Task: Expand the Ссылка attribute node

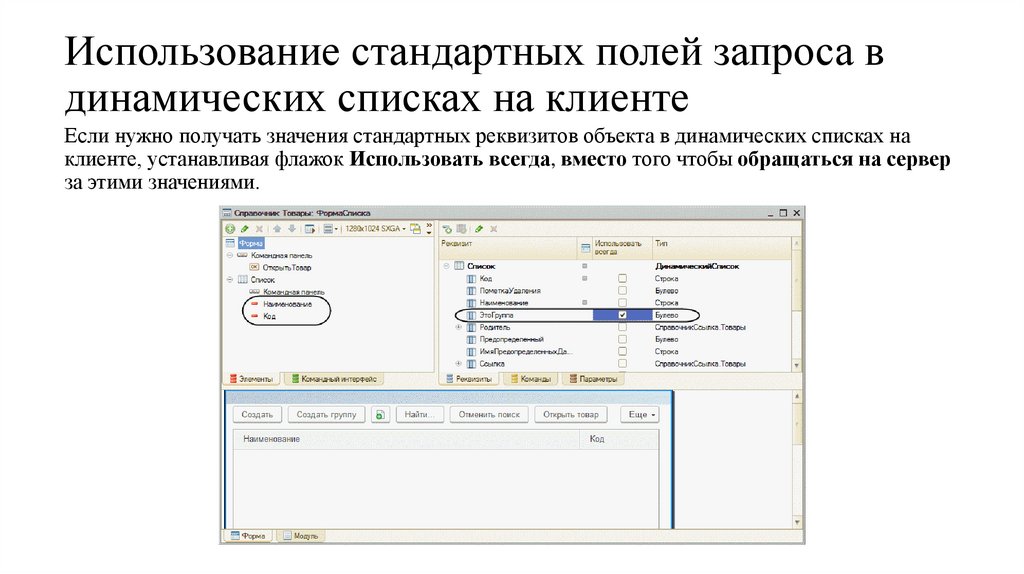Action: 458,364
